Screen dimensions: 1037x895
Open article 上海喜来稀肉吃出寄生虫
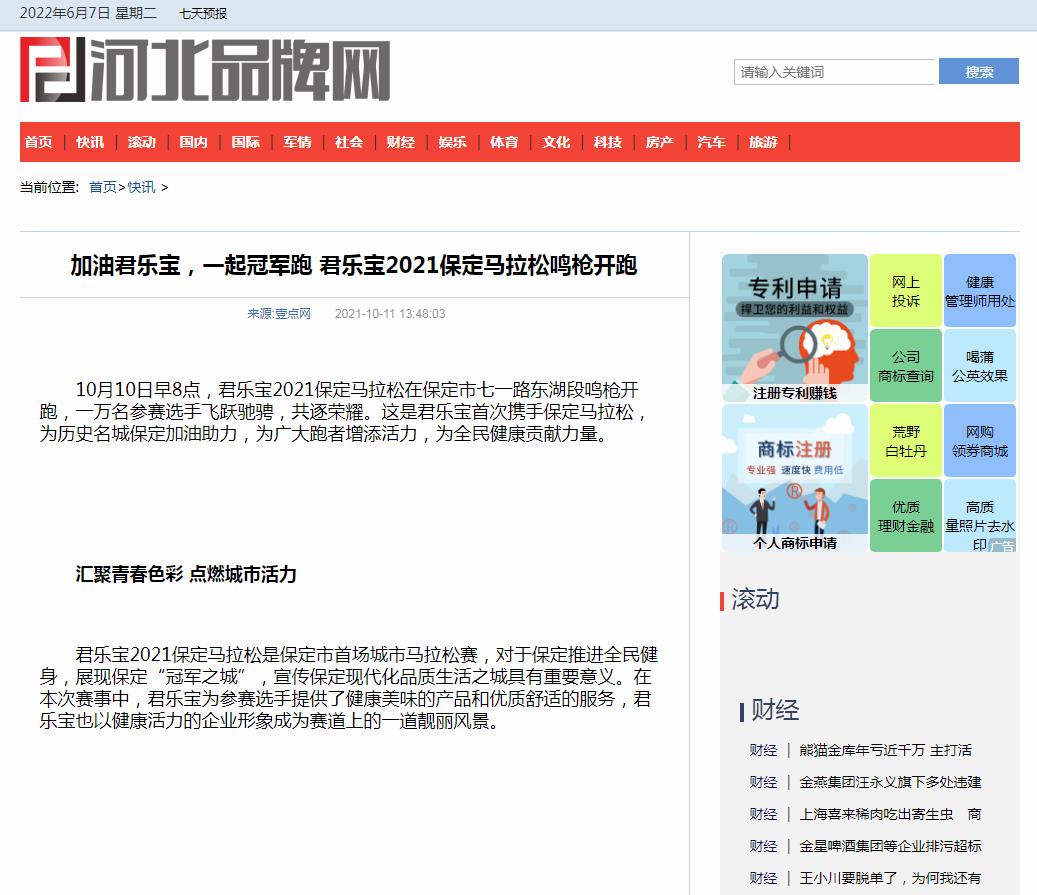pyautogui.click(x=890, y=814)
